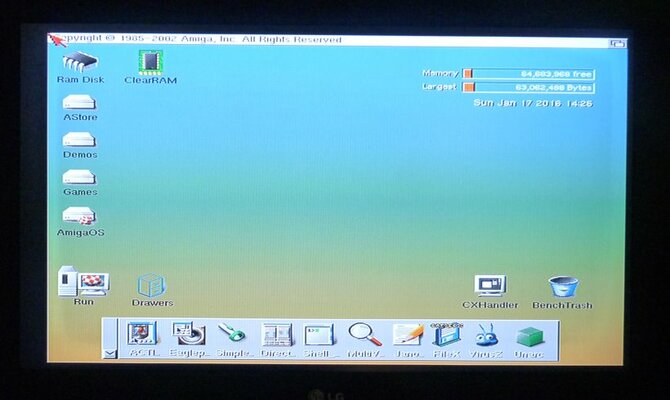Image resolution: width=670 pixels, height=400 pixels.
Task: Click the screen depth gadget in title bar
Action: point(618,42)
